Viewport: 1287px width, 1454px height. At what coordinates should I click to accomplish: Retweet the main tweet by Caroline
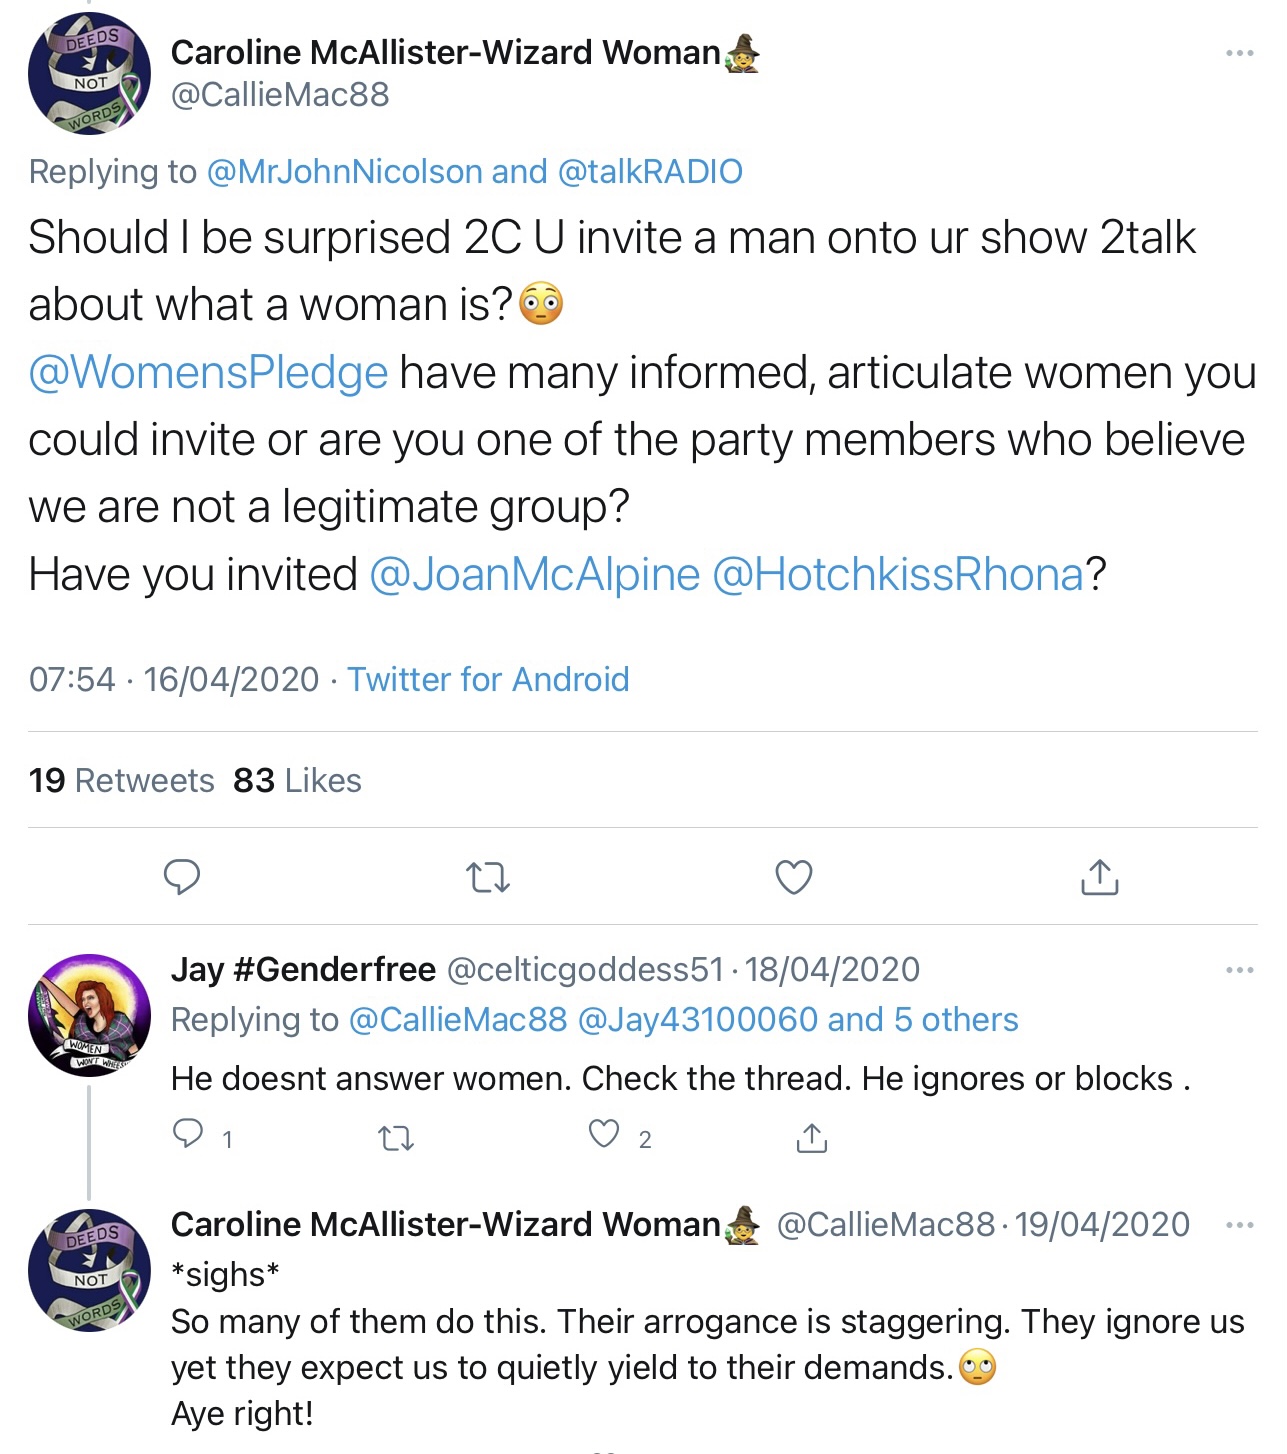point(488,878)
